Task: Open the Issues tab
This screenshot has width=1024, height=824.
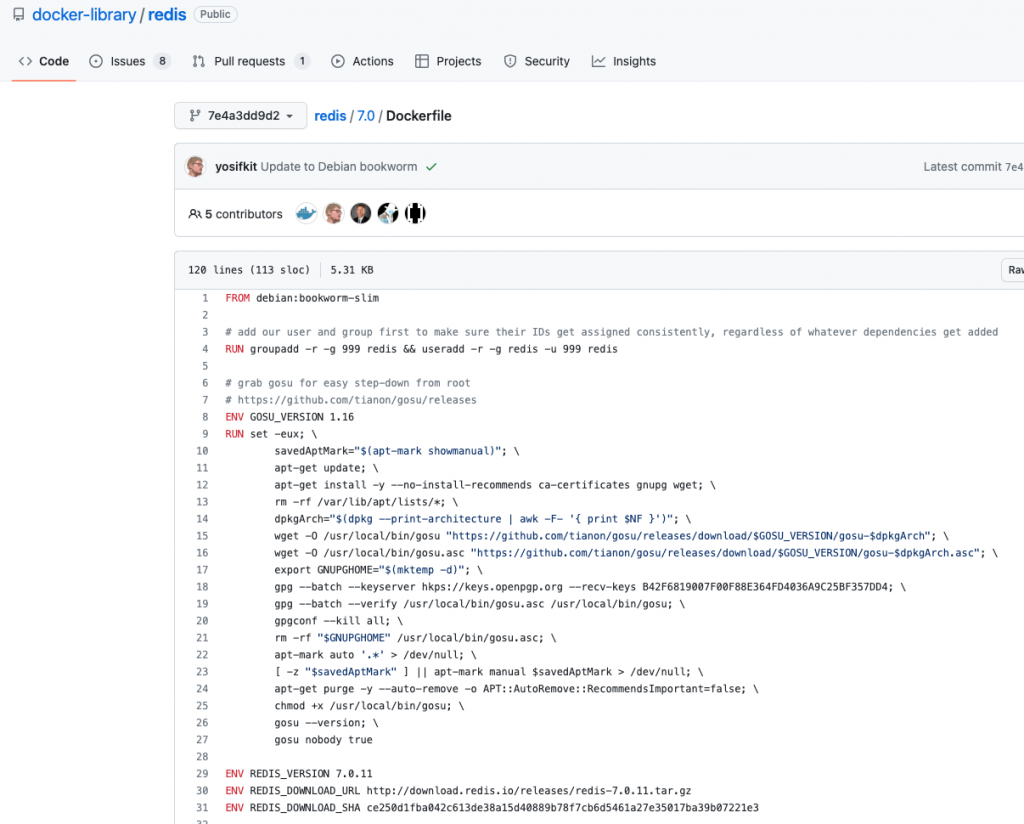Action: point(129,61)
